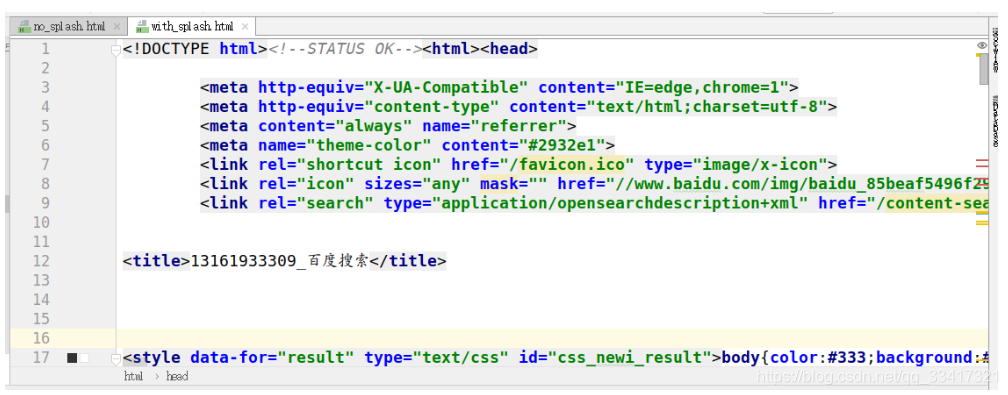Click the yellow warning stripe marker near line 10

982,223
